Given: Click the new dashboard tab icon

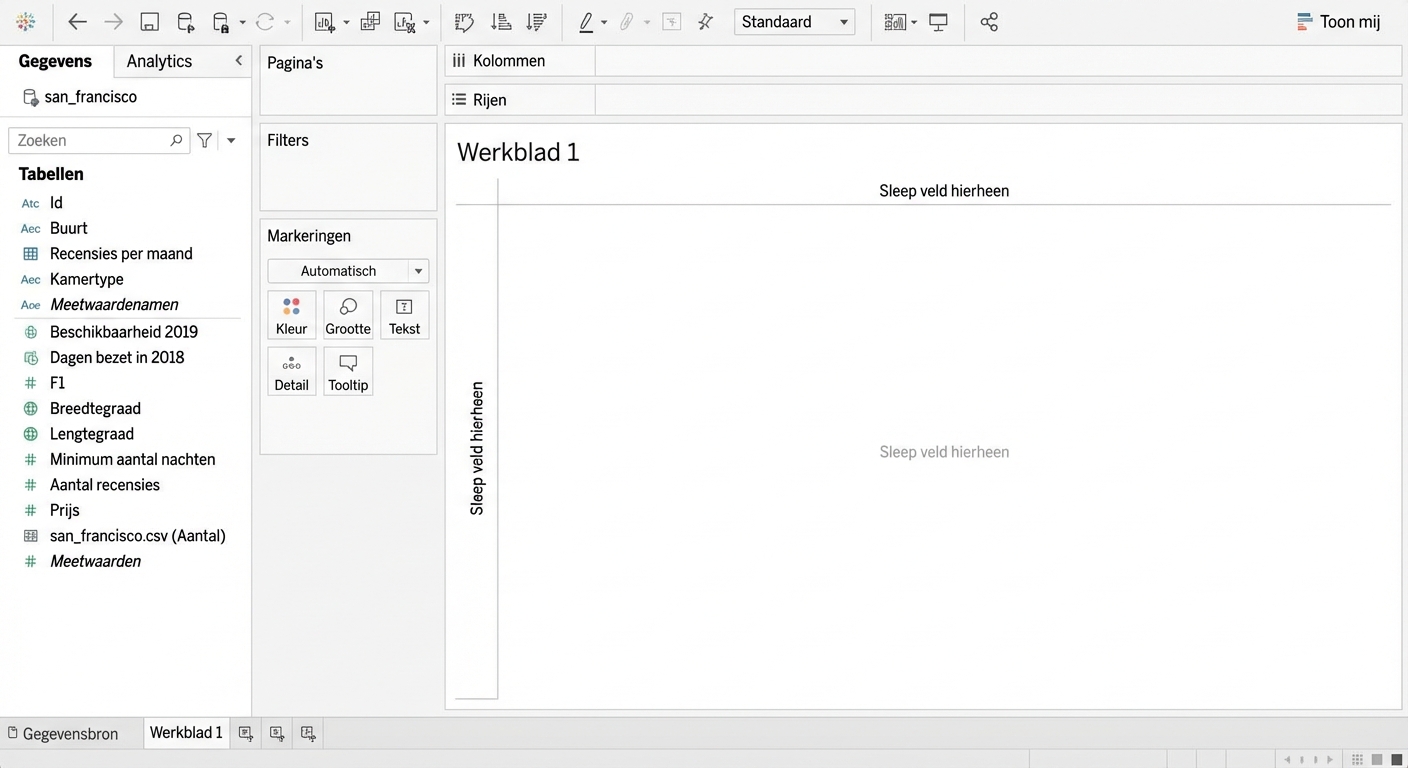Looking at the screenshot, I should [277, 734].
